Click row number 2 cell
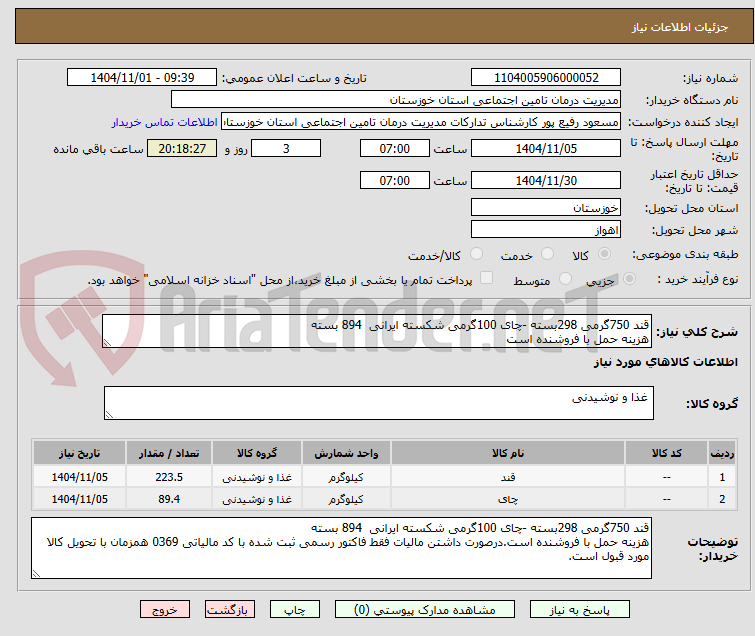This screenshot has width=755, height=636. click(x=722, y=499)
